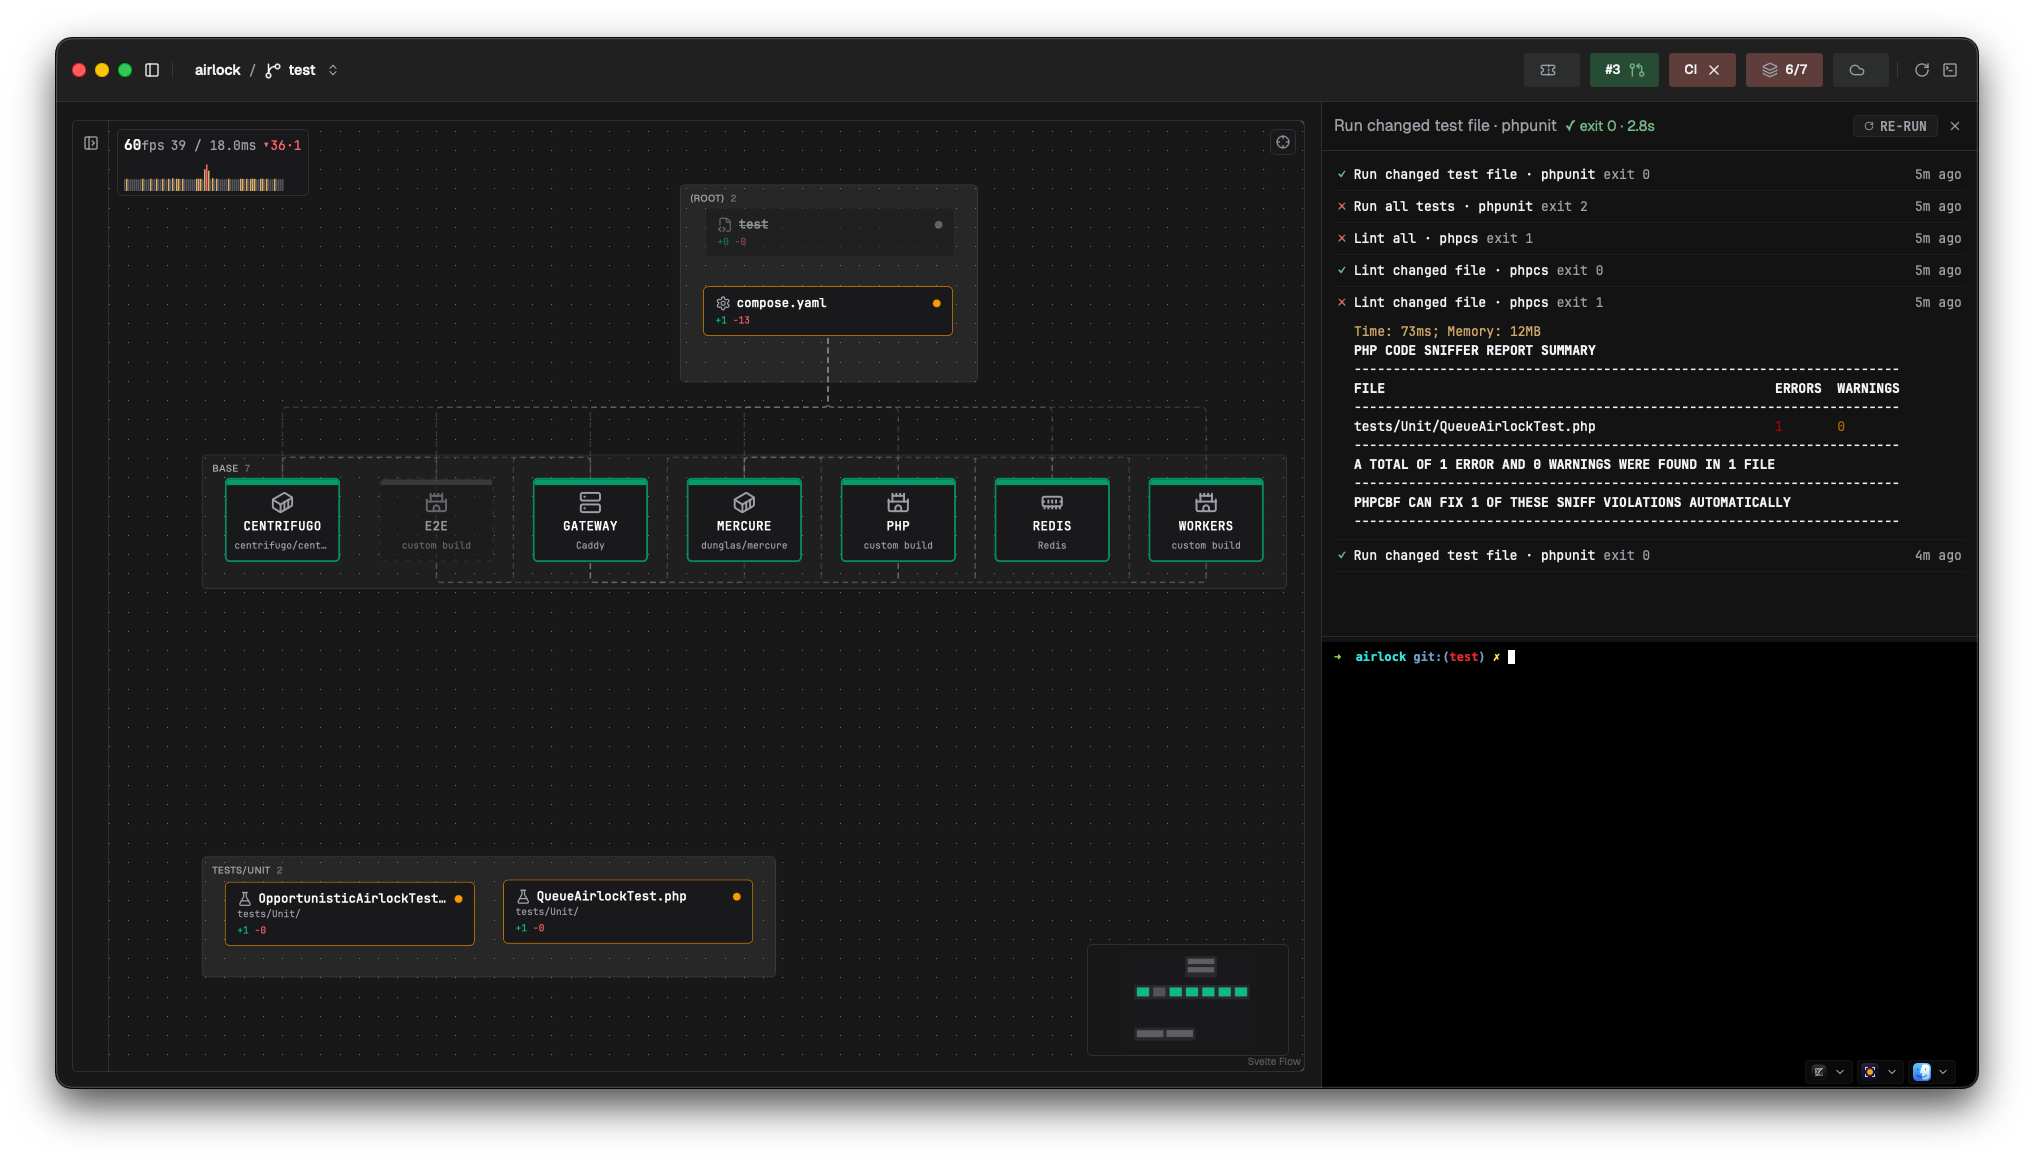Viewport: 2034px width, 1162px height.
Task: Select the CENTRIFUGO service node
Action: 282,520
